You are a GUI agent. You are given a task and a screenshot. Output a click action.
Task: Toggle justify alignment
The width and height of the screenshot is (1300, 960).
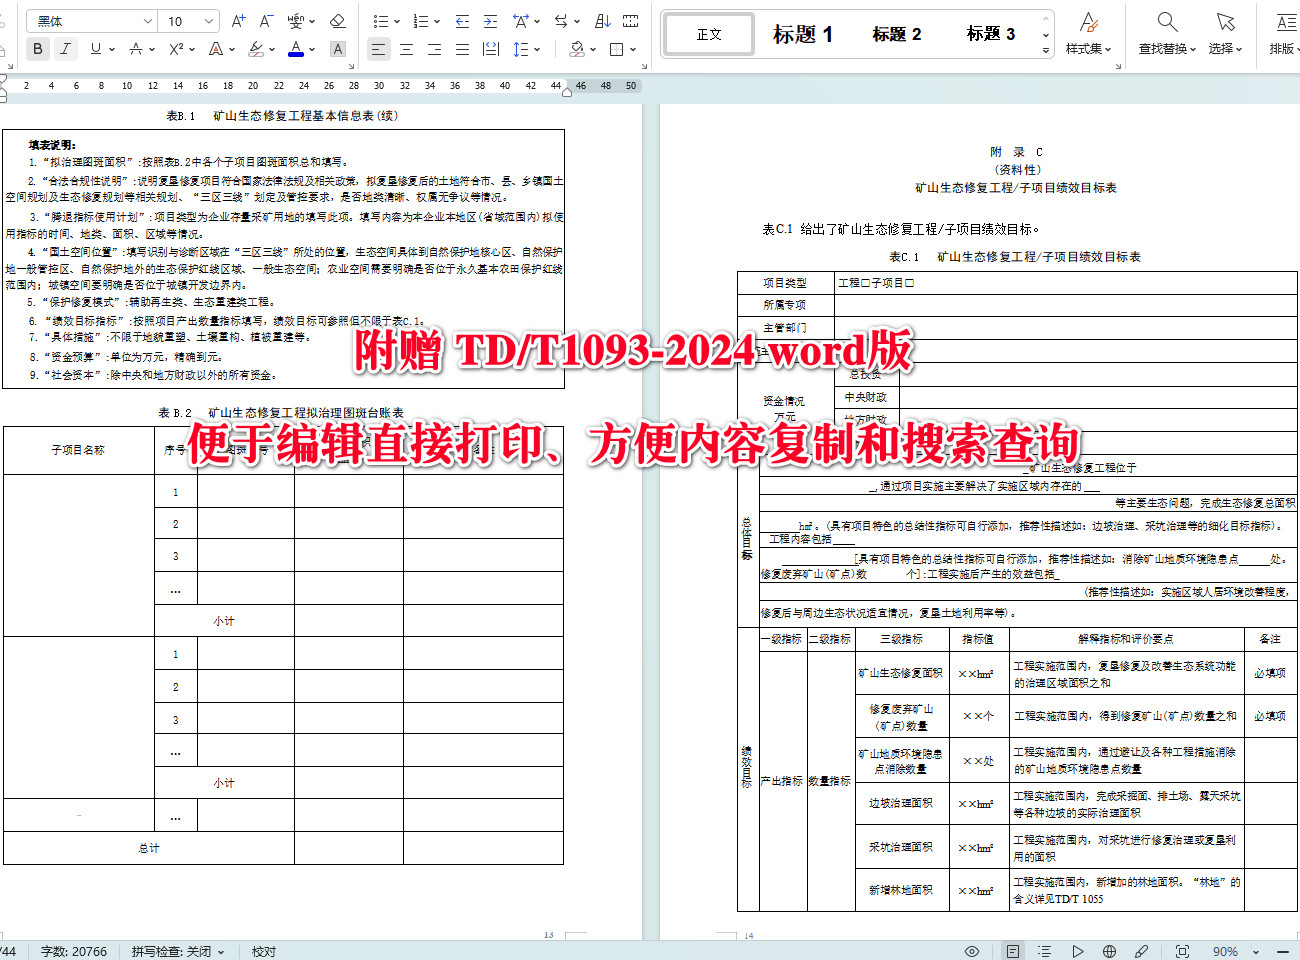[x=463, y=47]
